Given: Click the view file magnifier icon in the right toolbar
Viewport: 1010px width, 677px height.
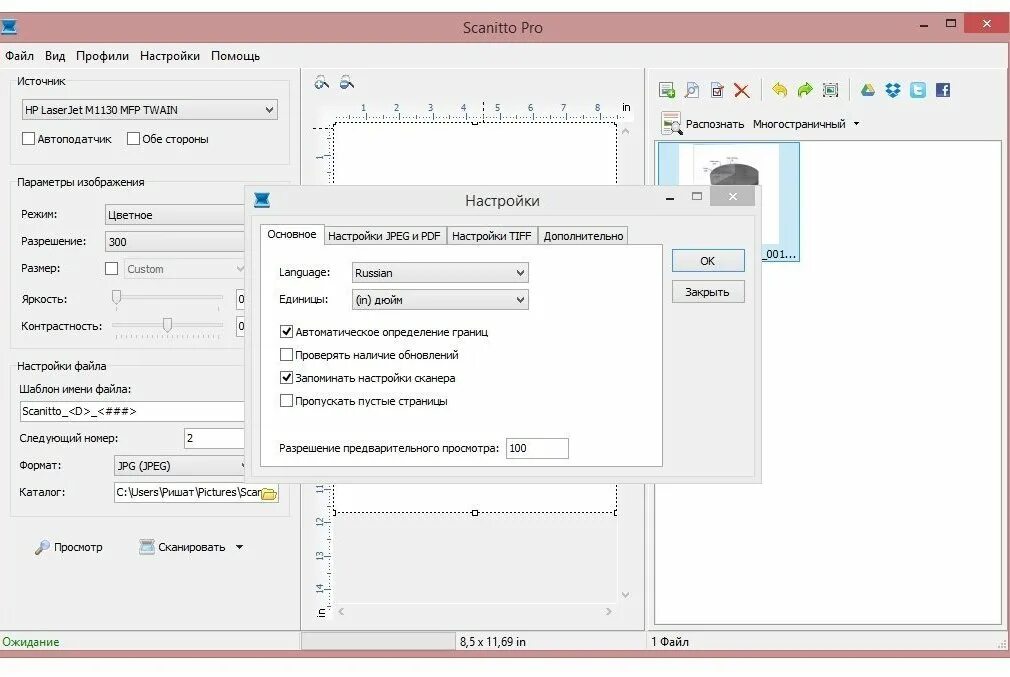Looking at the screenshot, I should (x=692, y=90).
